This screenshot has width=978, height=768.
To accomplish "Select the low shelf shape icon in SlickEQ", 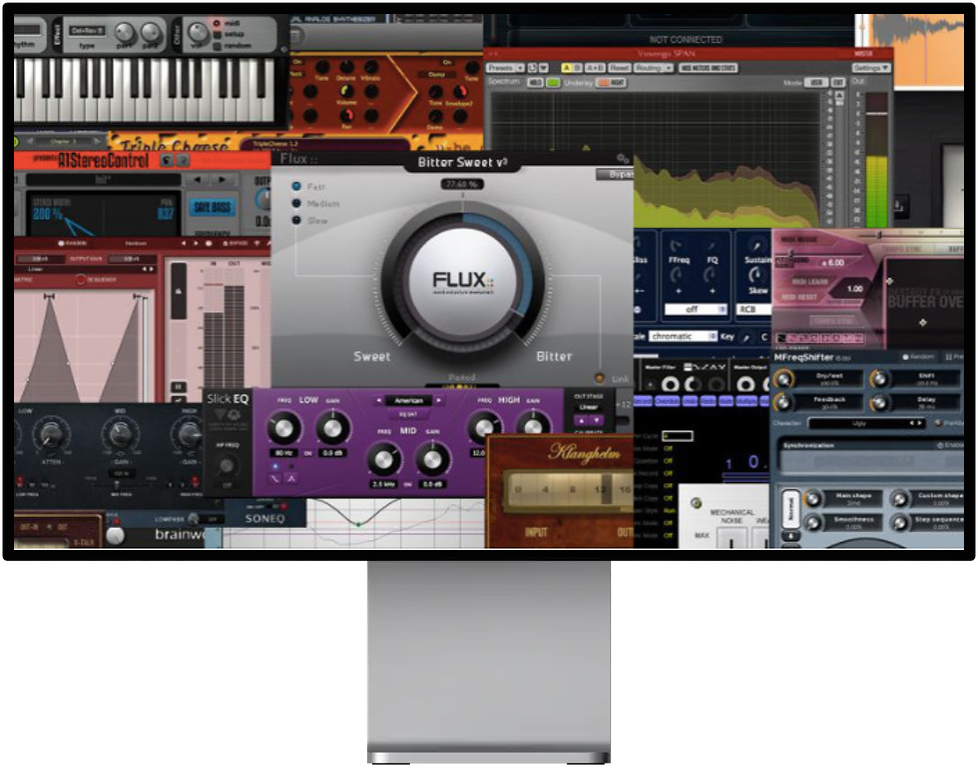I will coord(276,479).
